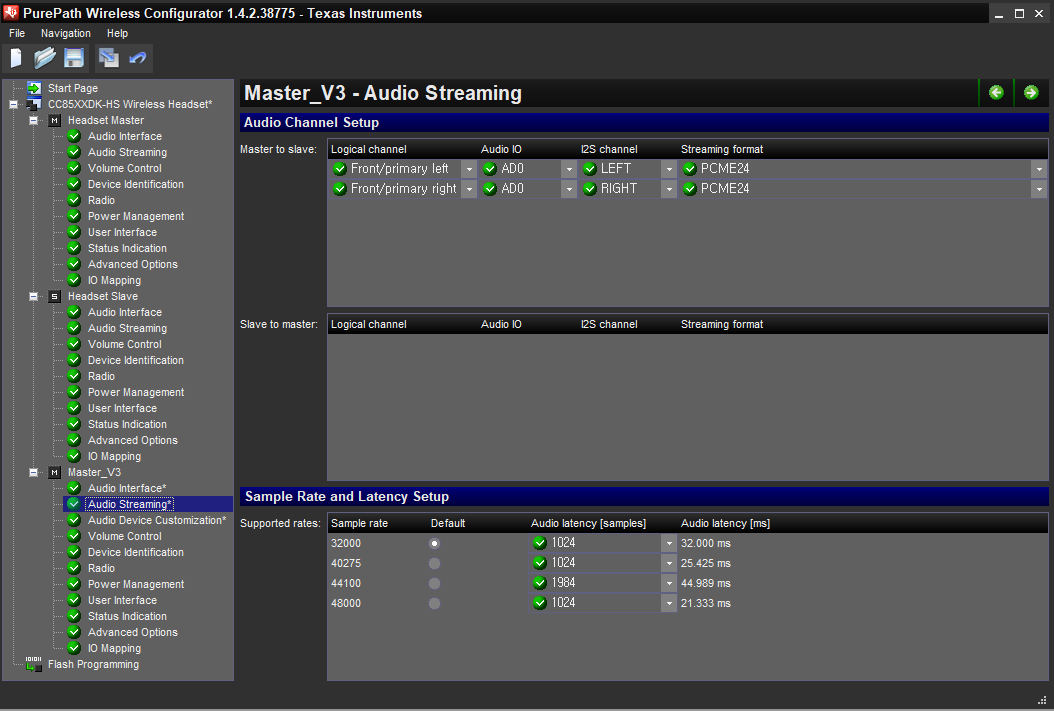Screen dimensions: 1054x711
Task: Open Start Page in the tree
Action: [x=73, y=88]
